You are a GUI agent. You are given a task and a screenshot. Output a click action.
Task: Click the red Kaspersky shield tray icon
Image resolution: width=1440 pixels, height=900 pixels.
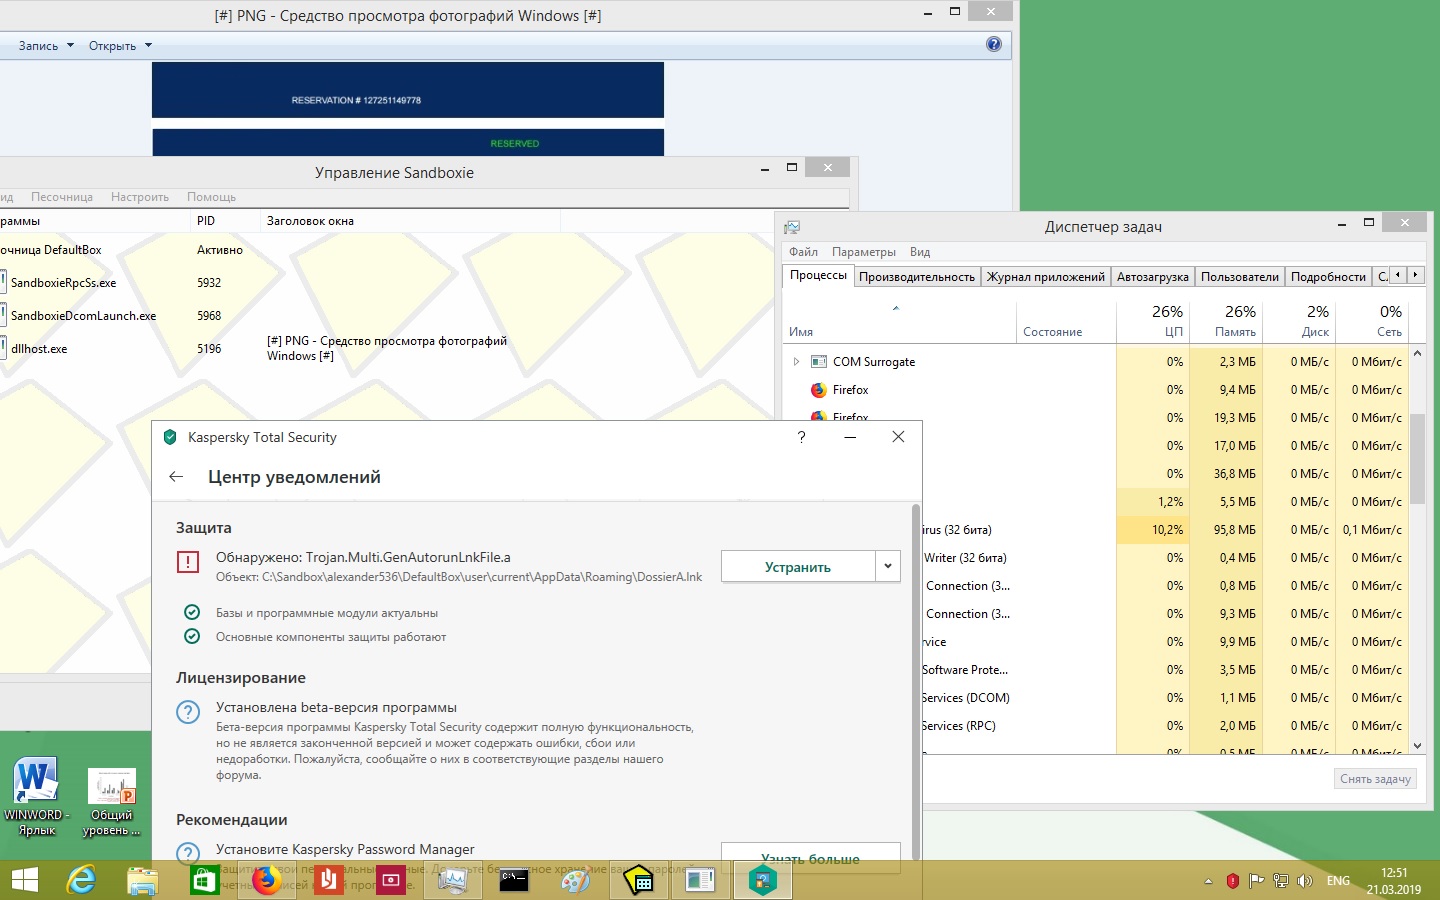point(1232,881)
